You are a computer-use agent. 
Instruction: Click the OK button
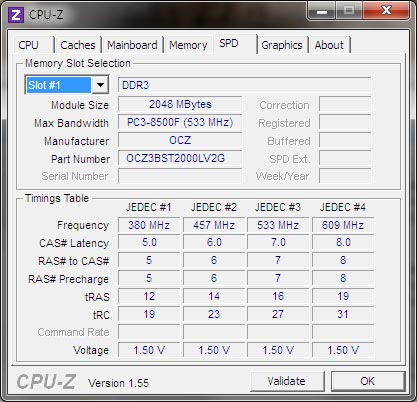pyautogui.click(x=368, y=381)
